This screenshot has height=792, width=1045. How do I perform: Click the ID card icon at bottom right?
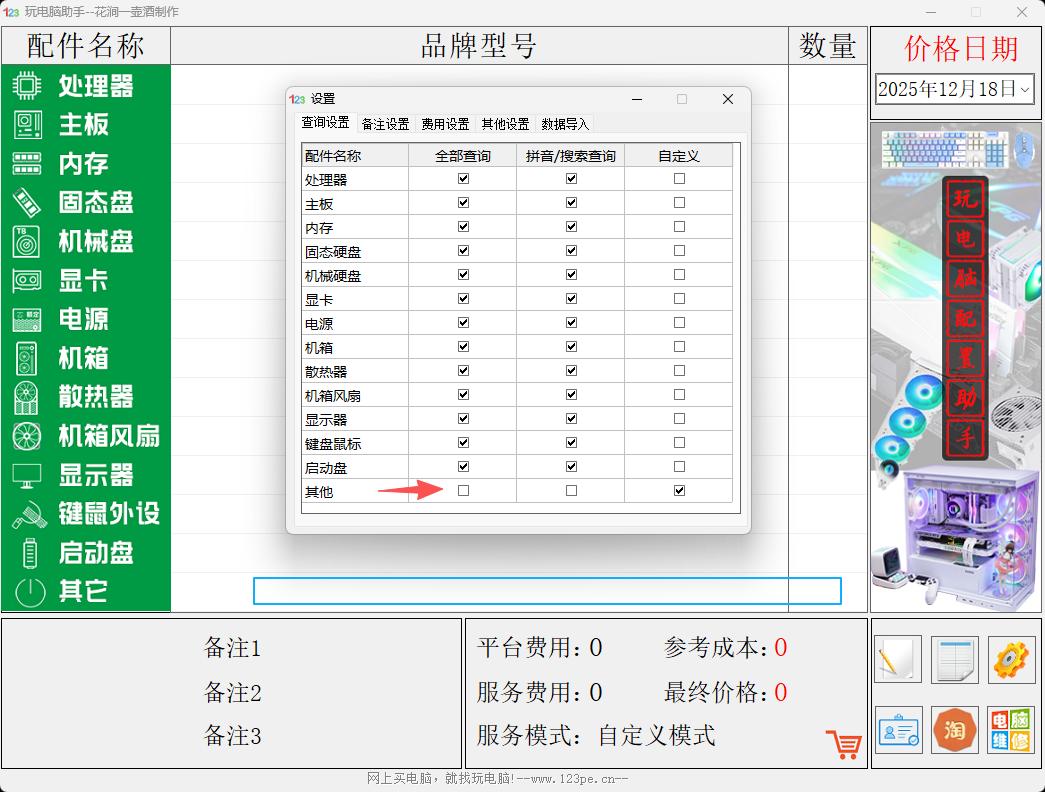click(x=897, y=731)
